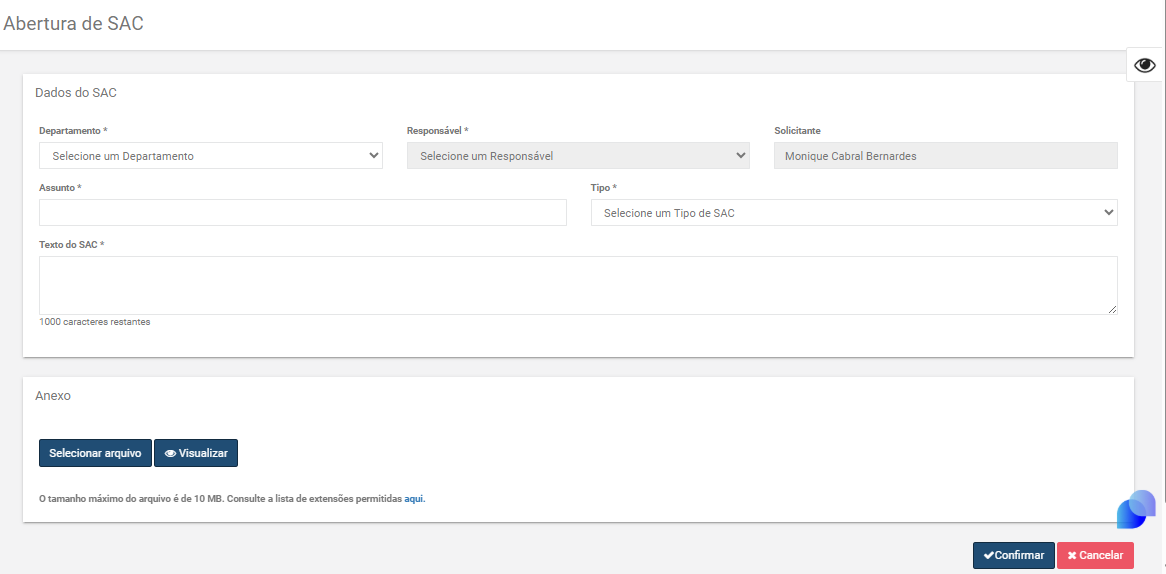Click the Anexo section heading
This screenshot has height=574, width=1166.
tap(53, 396)
